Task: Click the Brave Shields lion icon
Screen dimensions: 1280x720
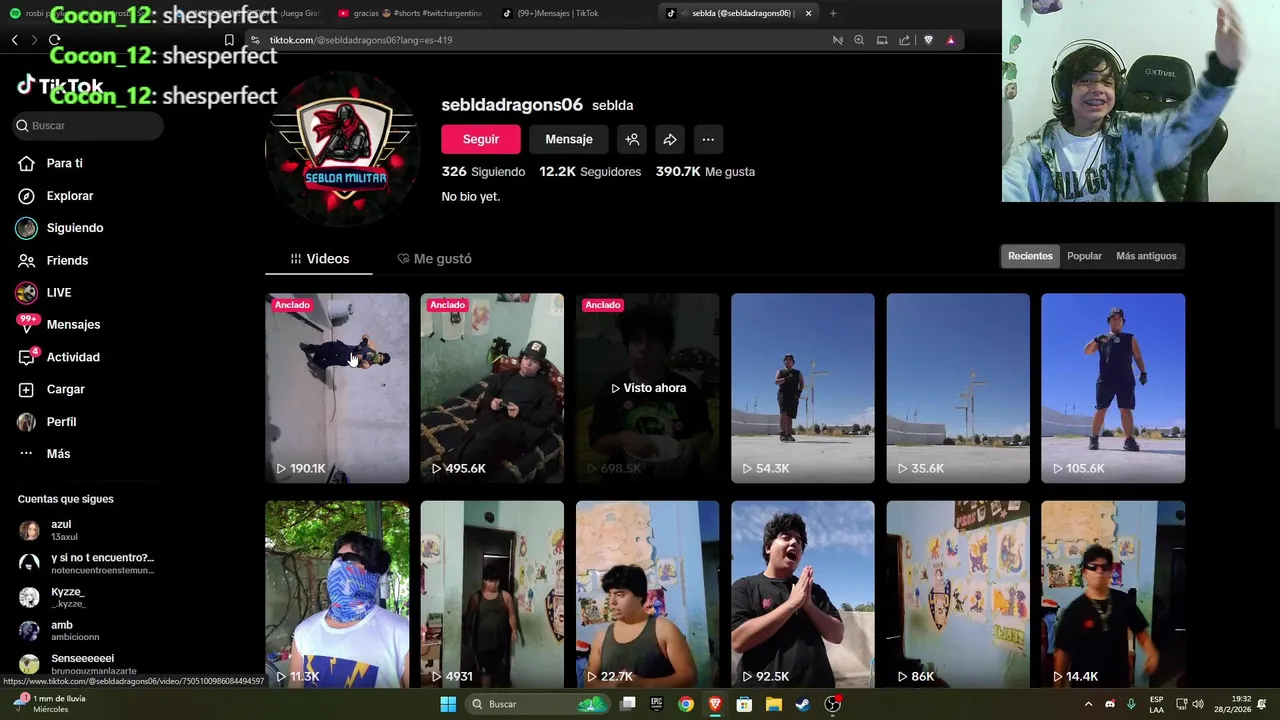Action: click(928, 40)
